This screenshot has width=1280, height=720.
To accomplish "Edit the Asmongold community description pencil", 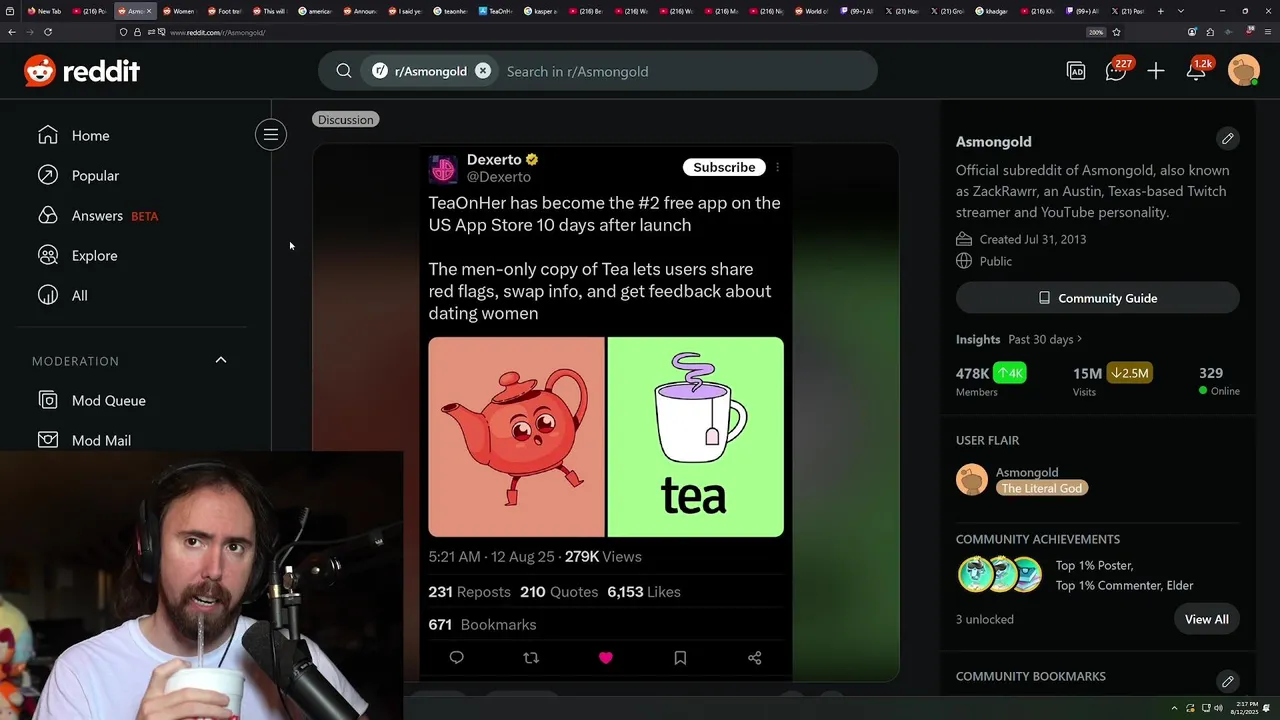I will 1227,138.
